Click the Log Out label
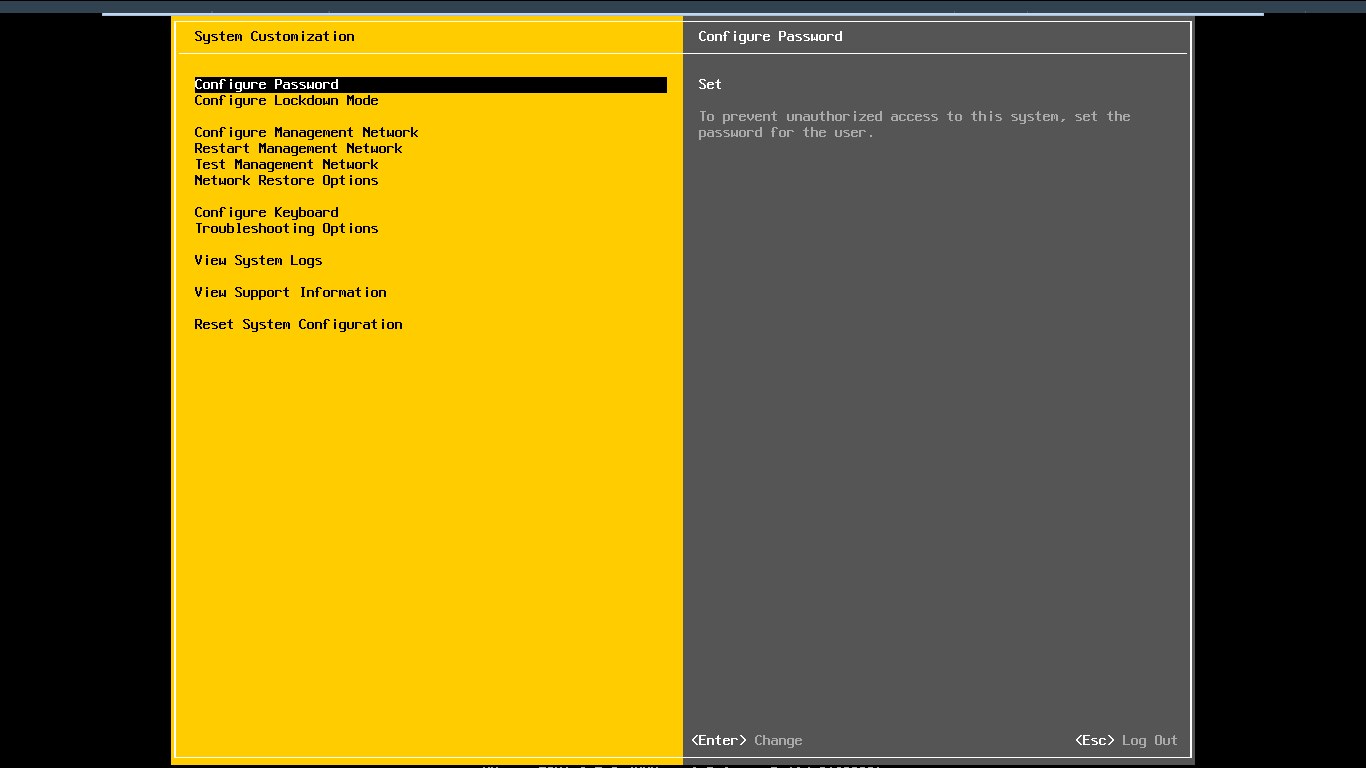 click(1149, 741)
